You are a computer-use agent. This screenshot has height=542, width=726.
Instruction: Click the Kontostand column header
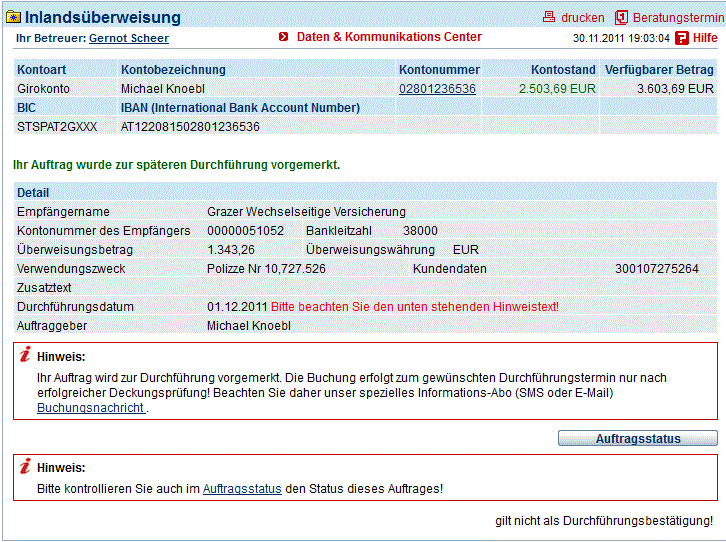pyautogui.click(x=563, y=69)
